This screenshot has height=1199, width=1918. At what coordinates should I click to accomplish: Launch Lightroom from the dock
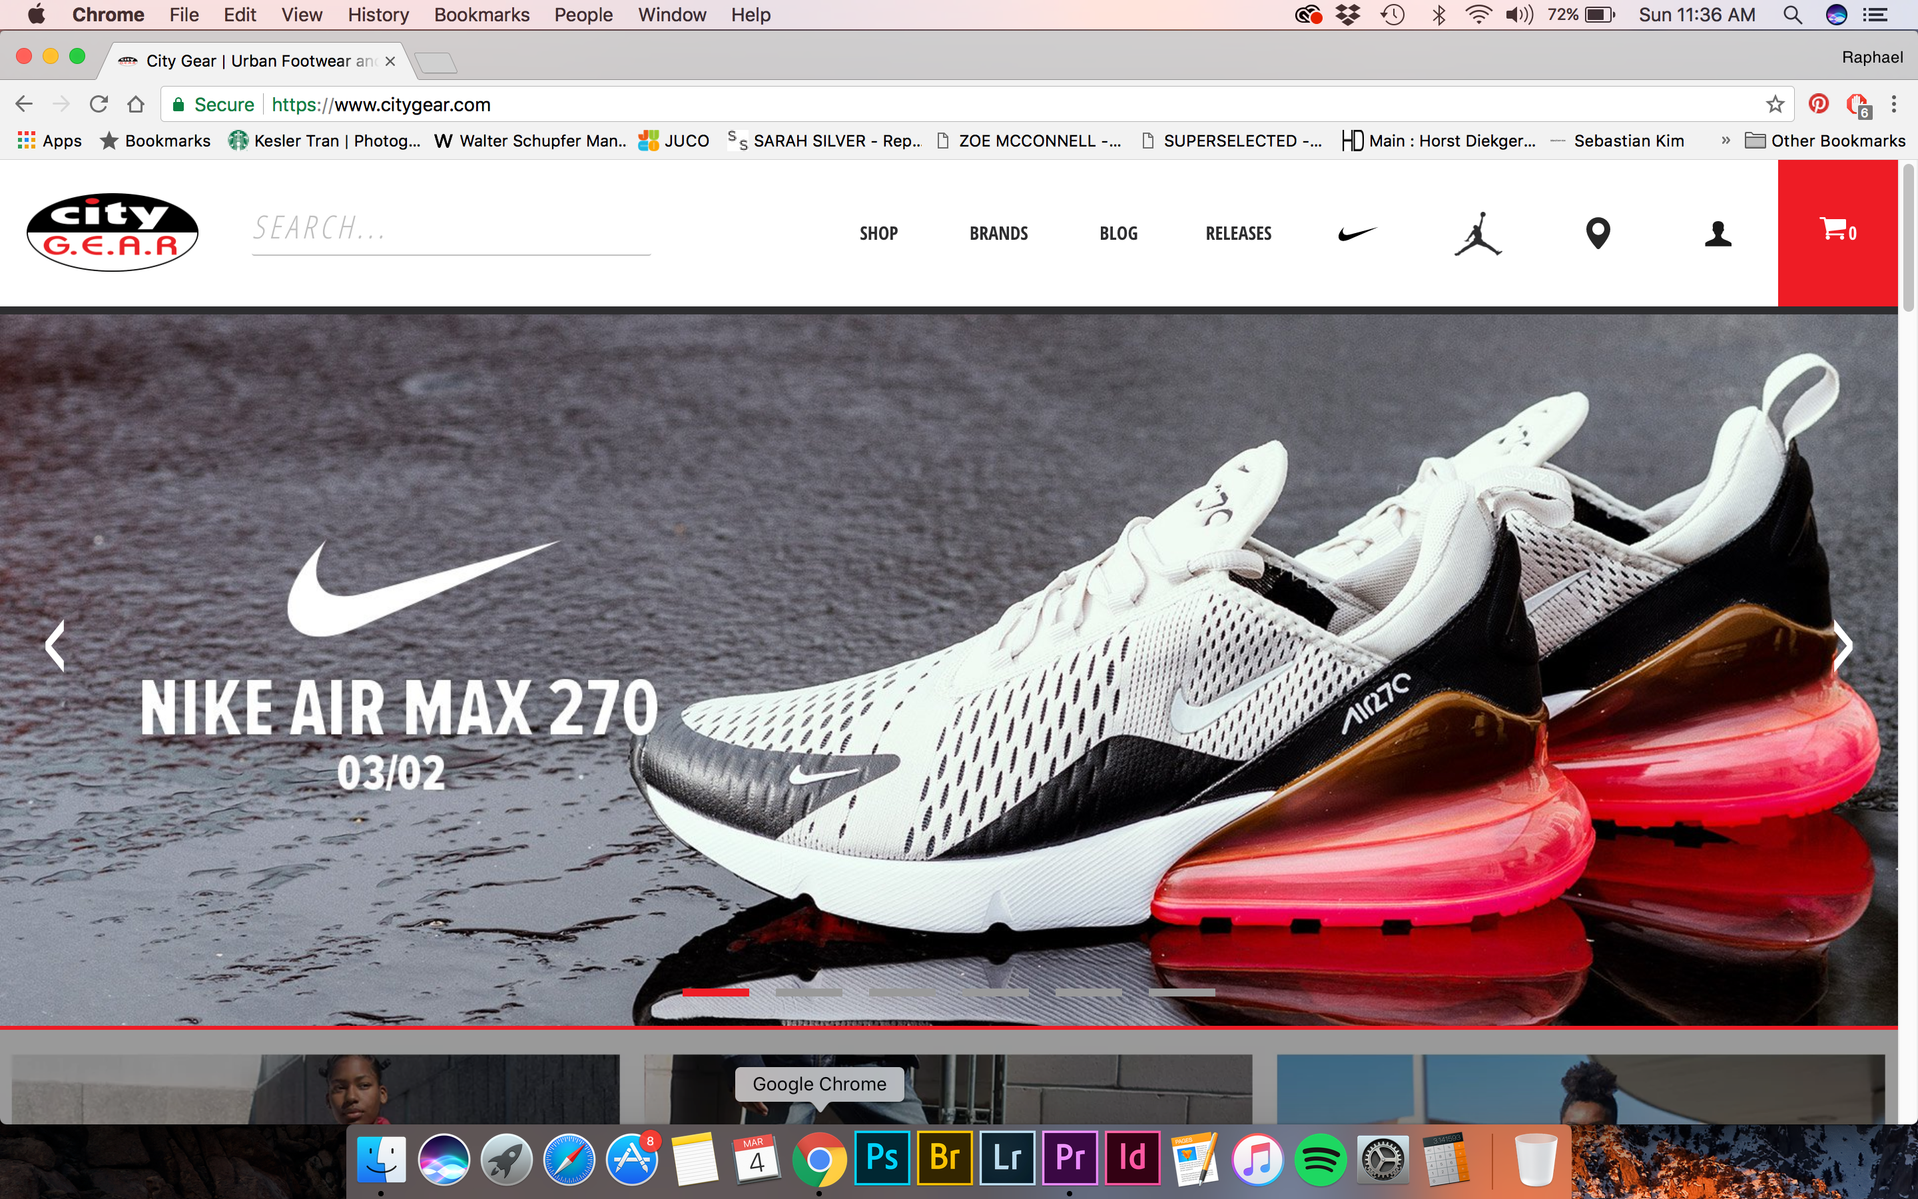(x=1007, y=1158)
